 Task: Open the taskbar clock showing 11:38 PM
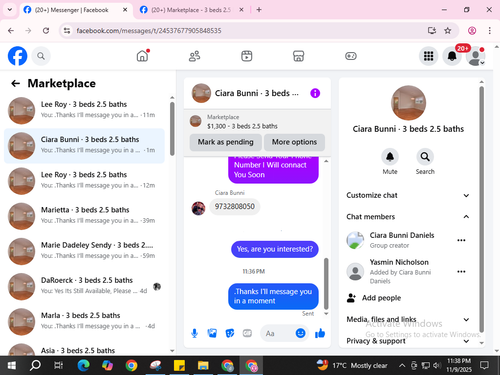(459, 365)
